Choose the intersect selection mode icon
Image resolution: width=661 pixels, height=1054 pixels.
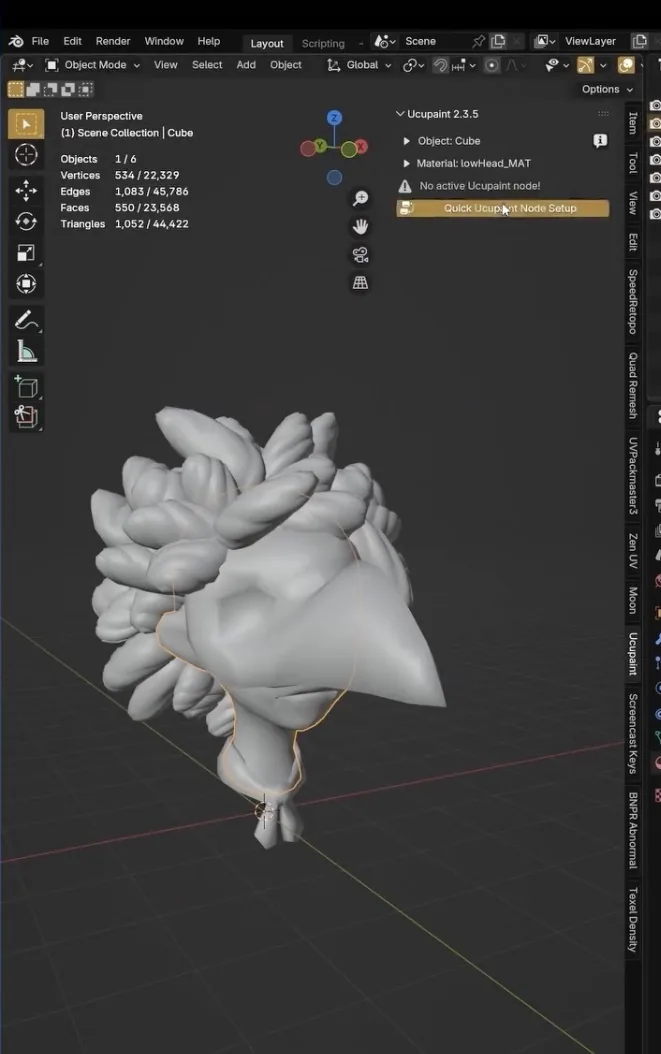(85, 89)
